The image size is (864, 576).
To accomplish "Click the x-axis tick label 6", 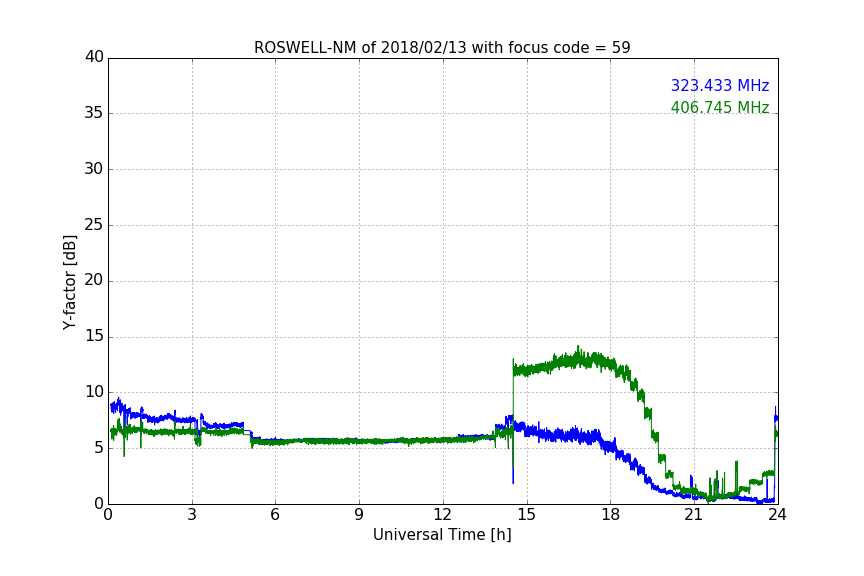I will pyautogui.click(x=275, y=515).
